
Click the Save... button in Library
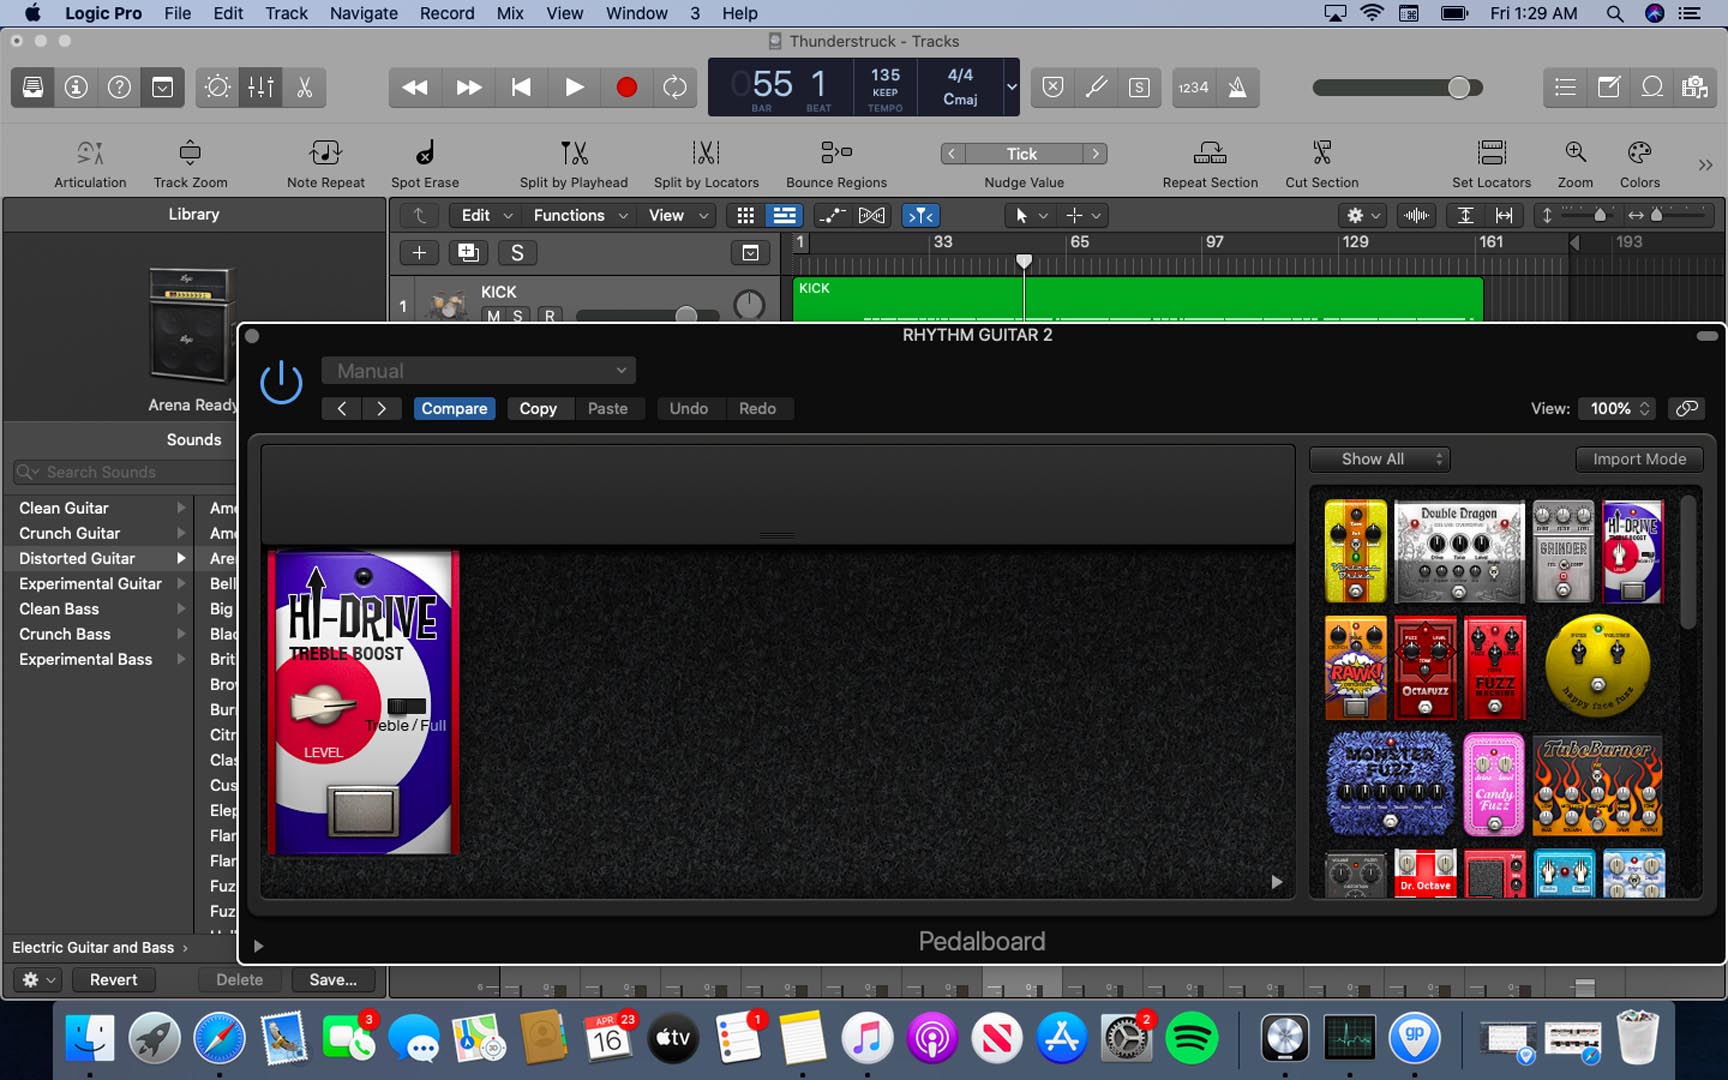pos(333,980)
